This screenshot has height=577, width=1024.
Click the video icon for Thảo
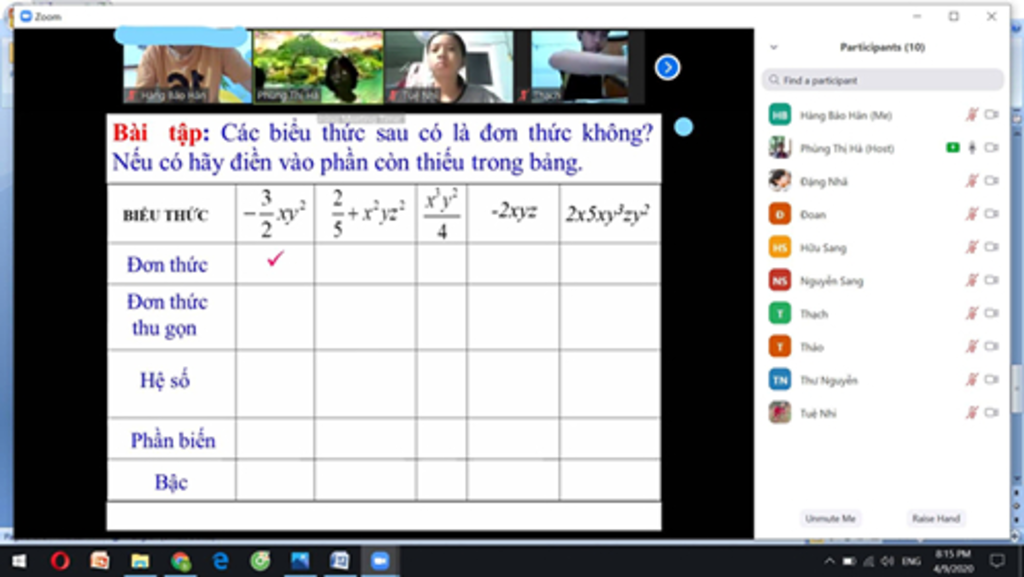(992, 347)
